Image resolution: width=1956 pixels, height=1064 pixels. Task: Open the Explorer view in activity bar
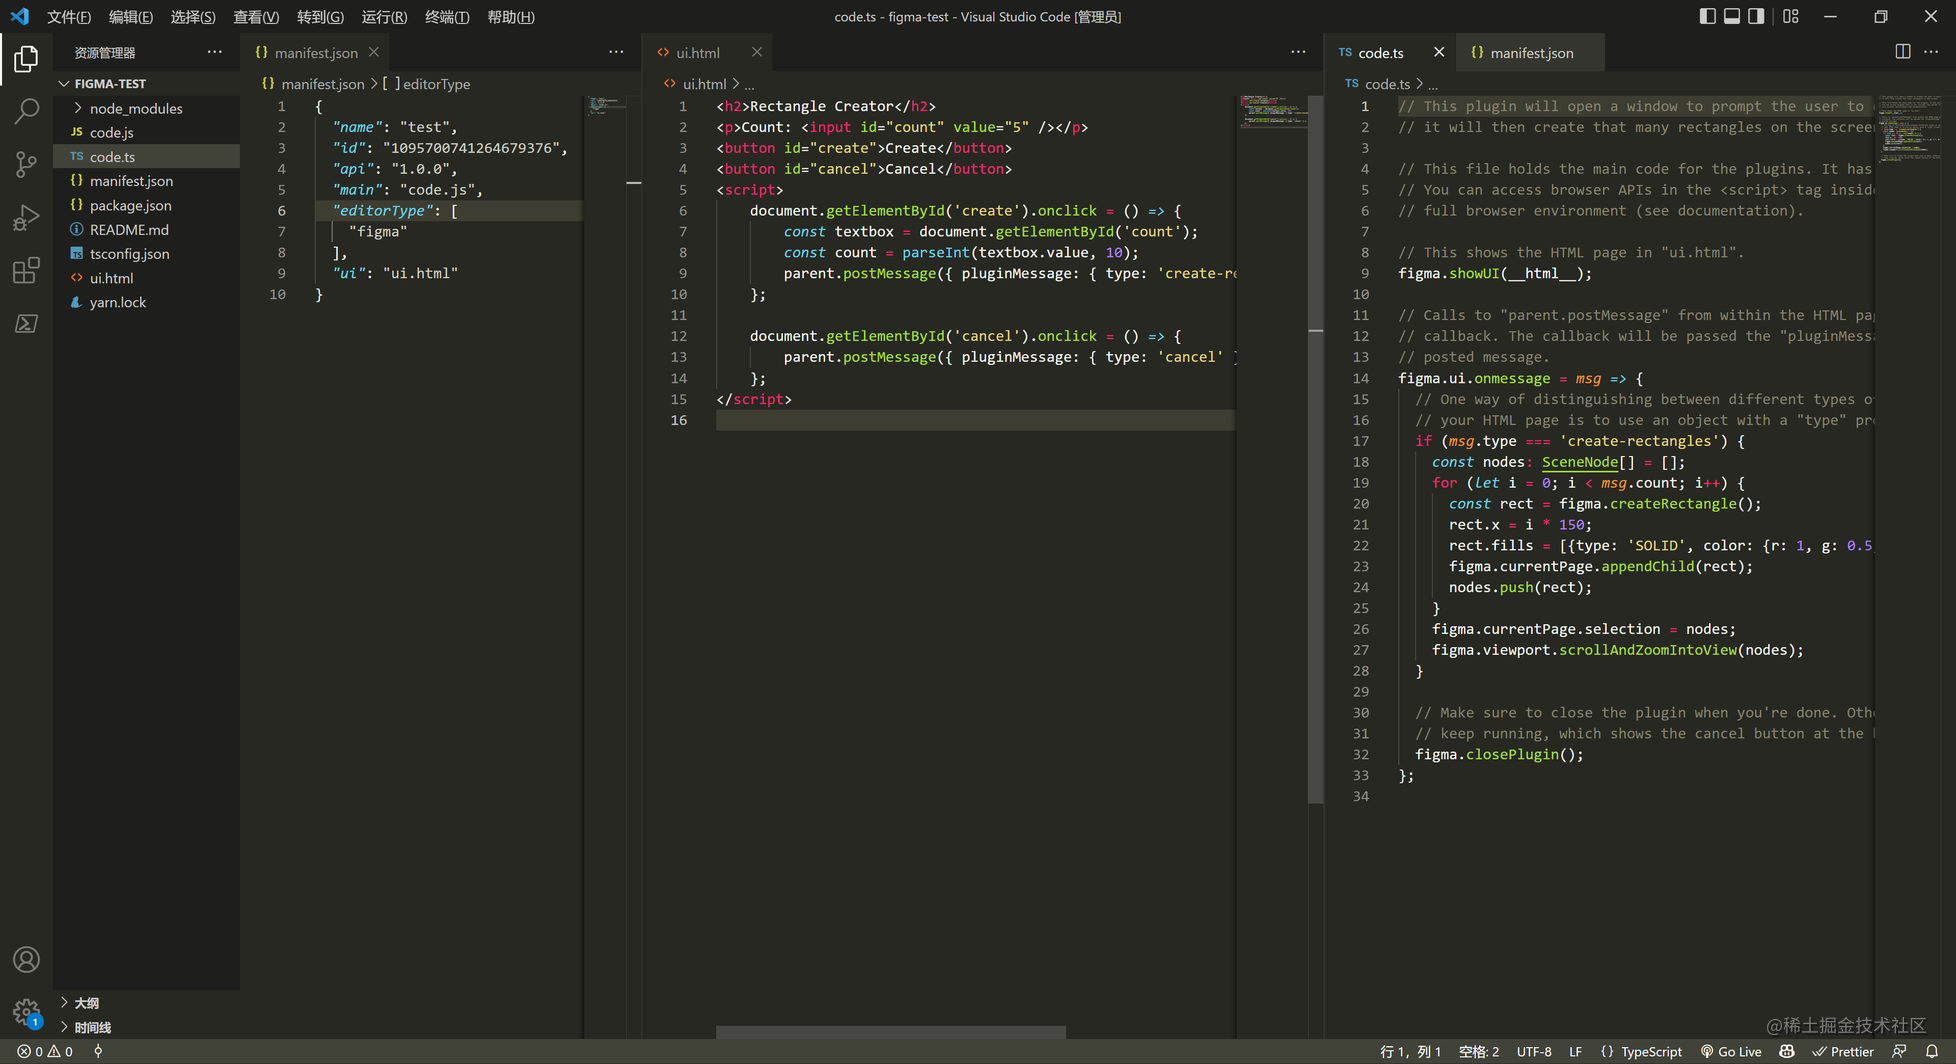pyautogui.click(x=26, y=59)
